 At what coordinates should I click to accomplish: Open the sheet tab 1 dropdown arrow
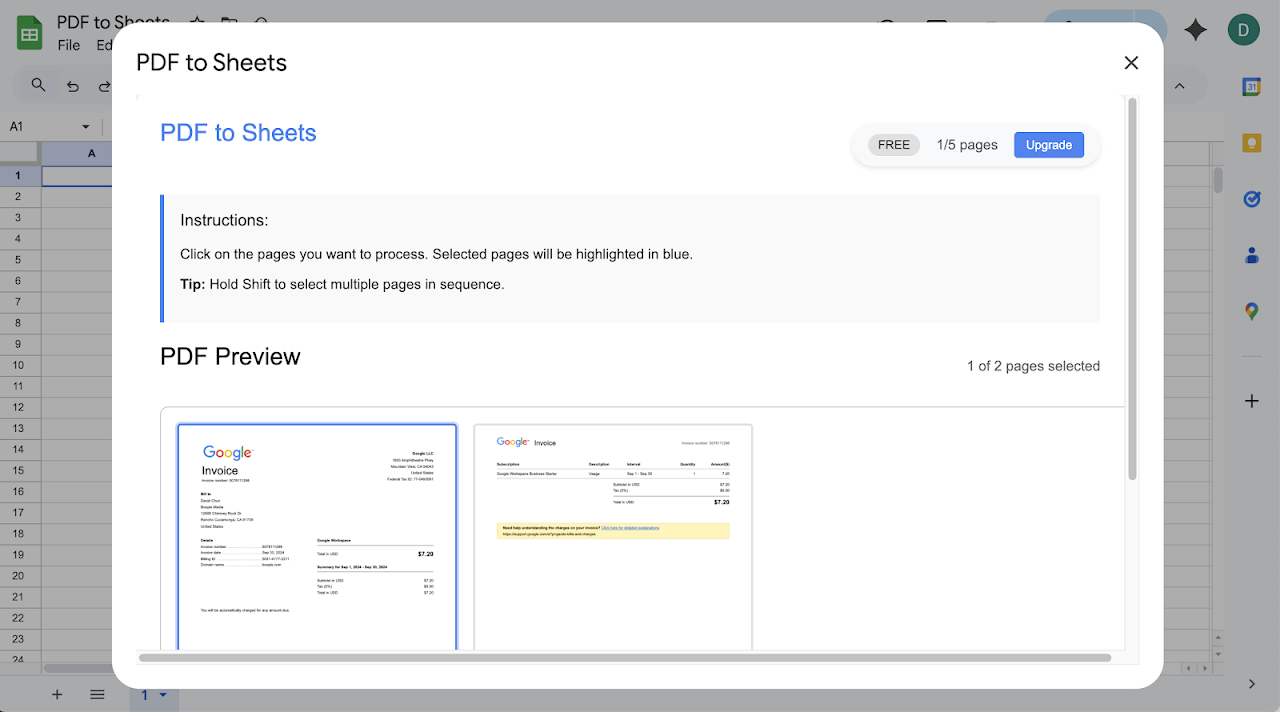[162, 695]
